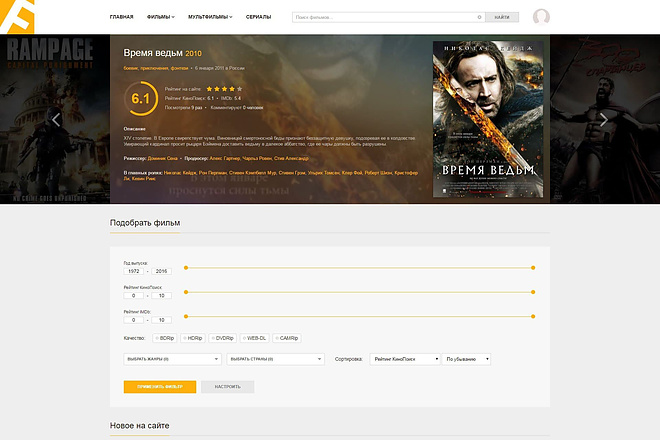Screen dimensions: 660x440
Task: Open the ВЫБРАТЬ СТРАНЫ dropdown
Action: coord(275,359)
